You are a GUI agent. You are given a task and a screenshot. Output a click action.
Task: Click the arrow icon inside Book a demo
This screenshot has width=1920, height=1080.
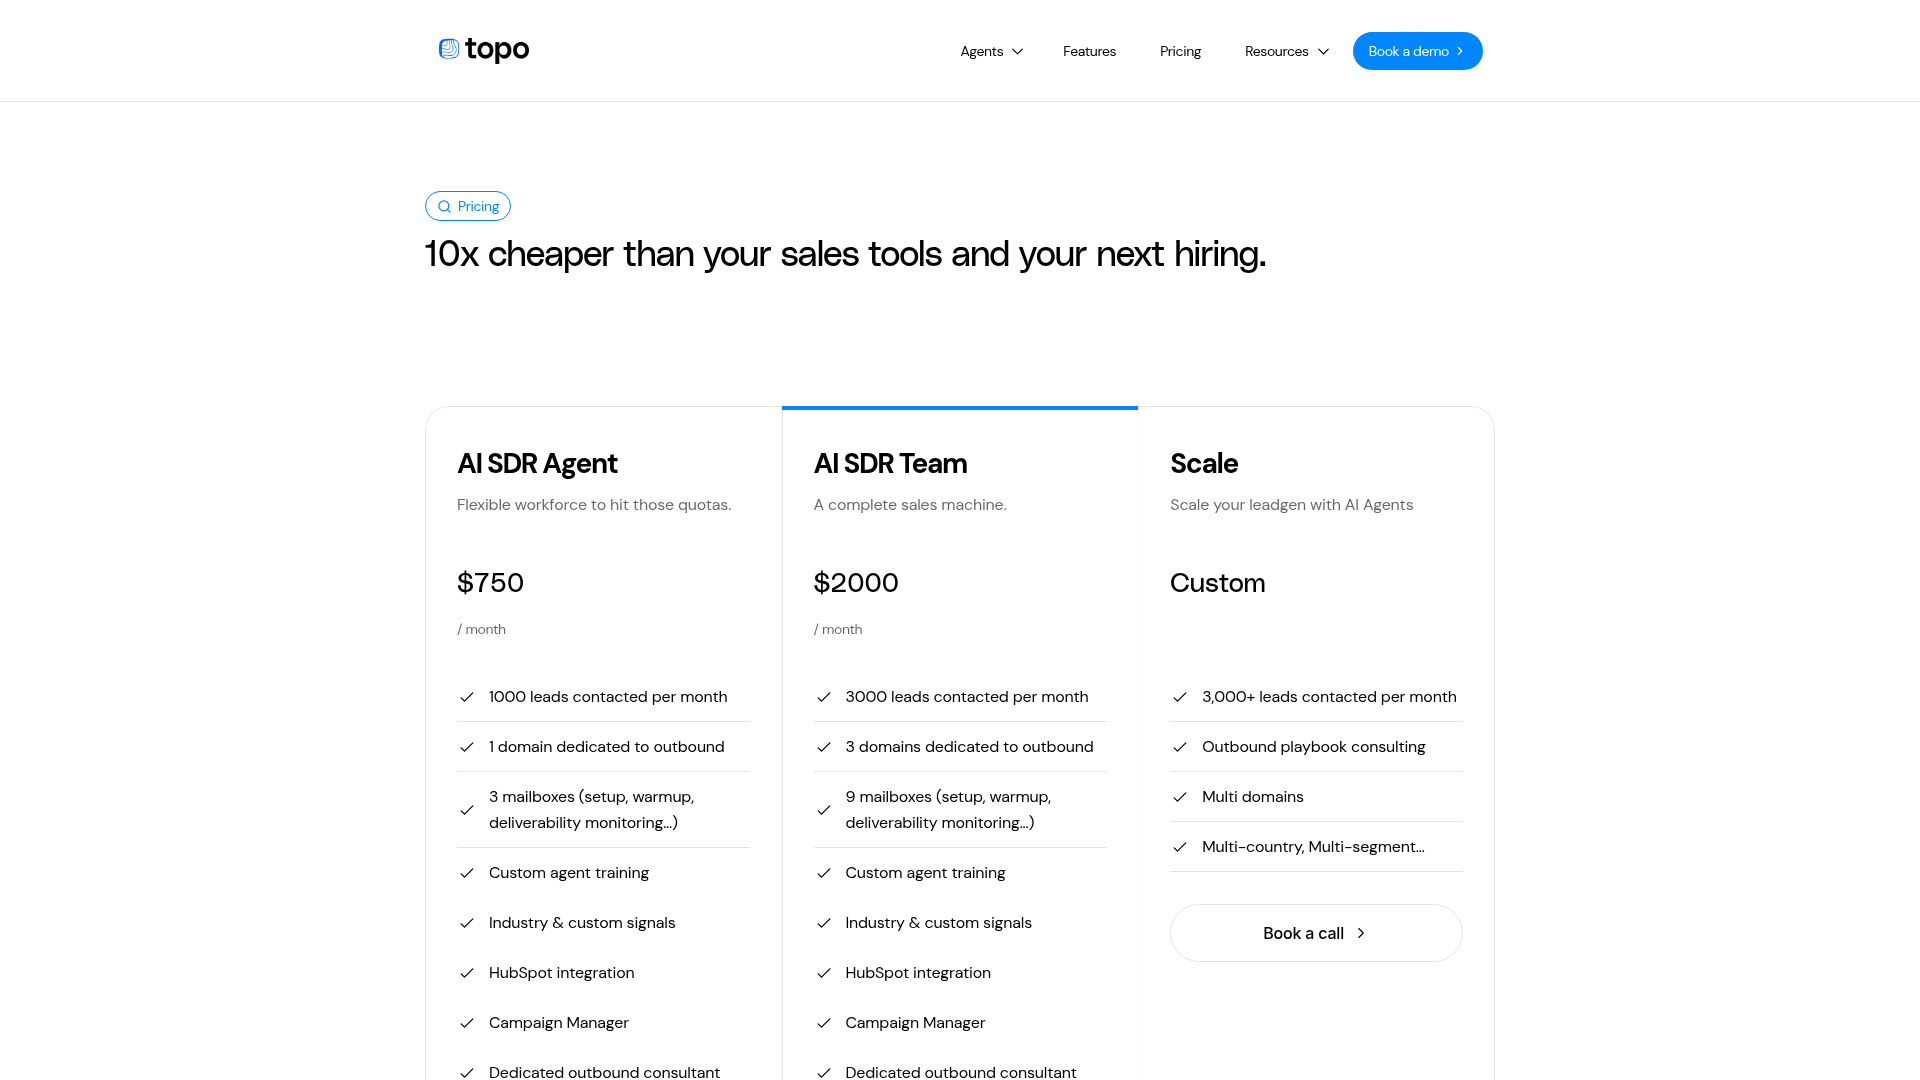point(1460,51)
